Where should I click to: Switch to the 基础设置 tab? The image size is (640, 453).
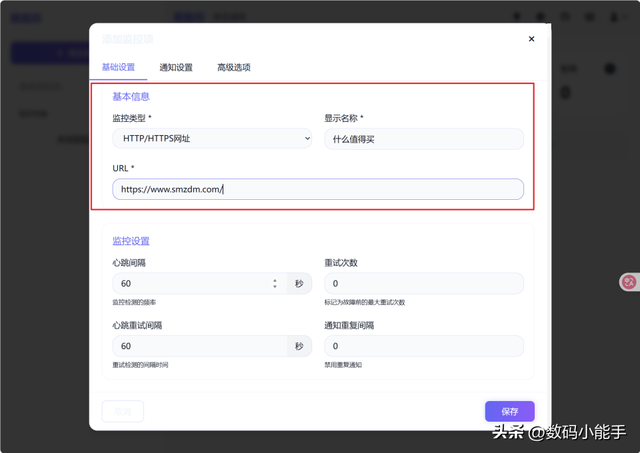pyautogui.click(x=118, y=67)
